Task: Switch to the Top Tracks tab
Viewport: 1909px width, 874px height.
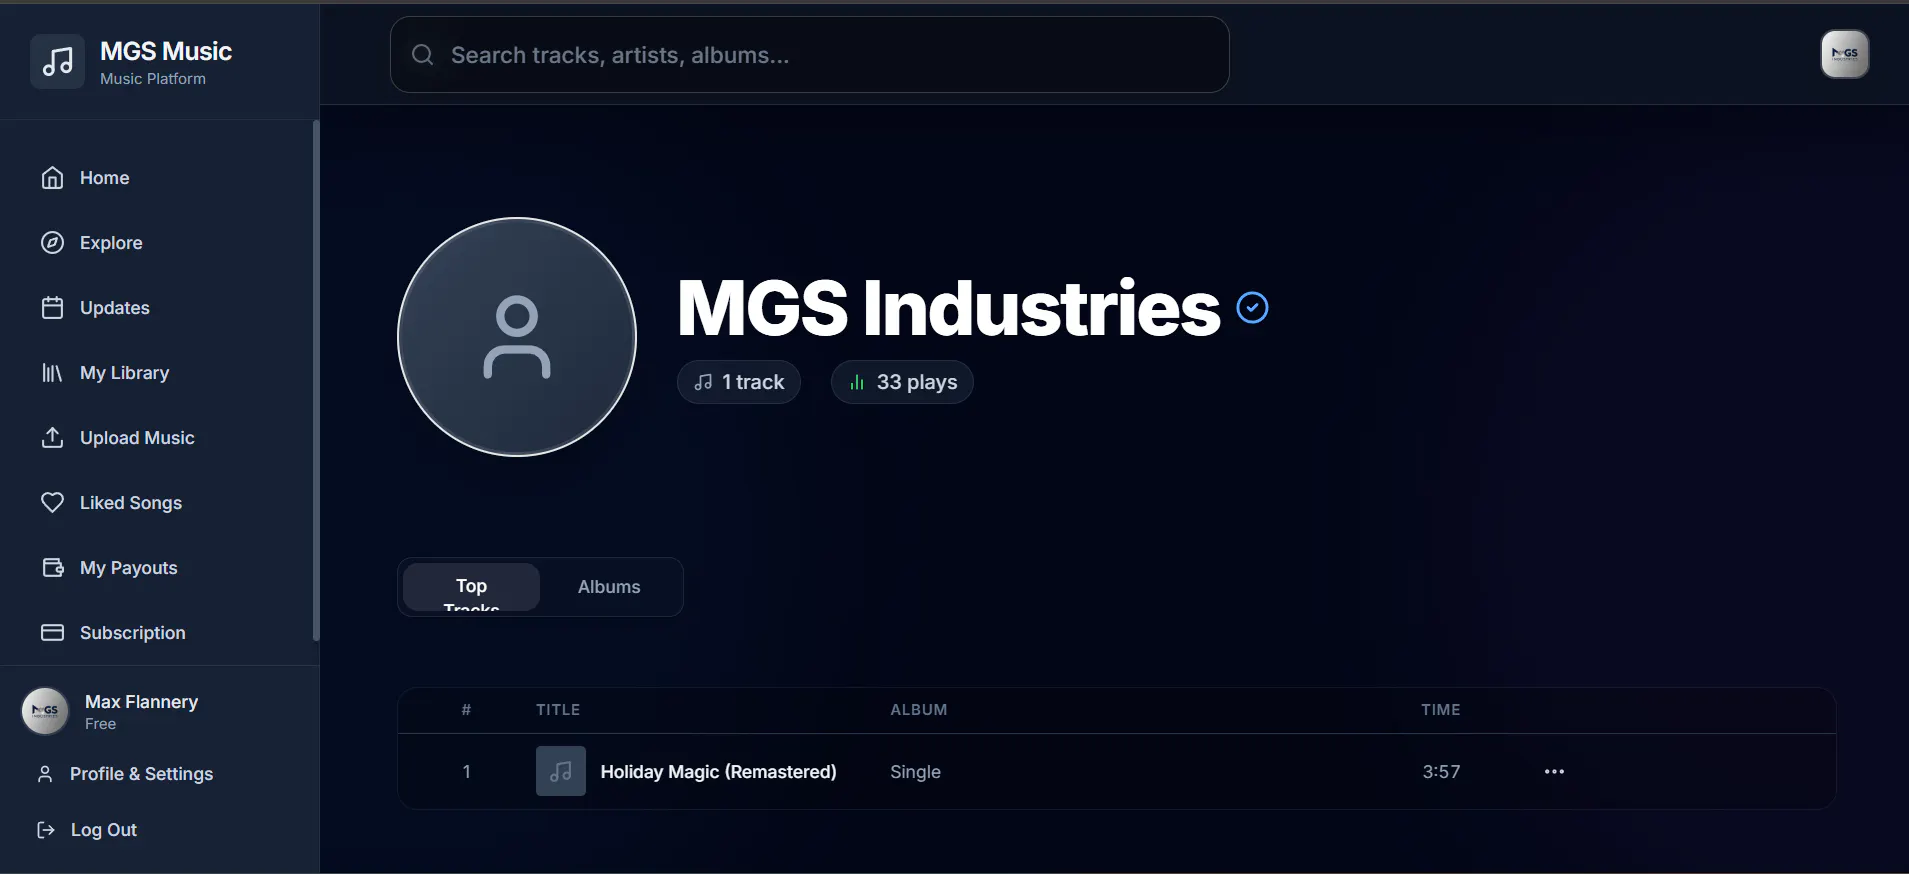Action: [471, 587]
